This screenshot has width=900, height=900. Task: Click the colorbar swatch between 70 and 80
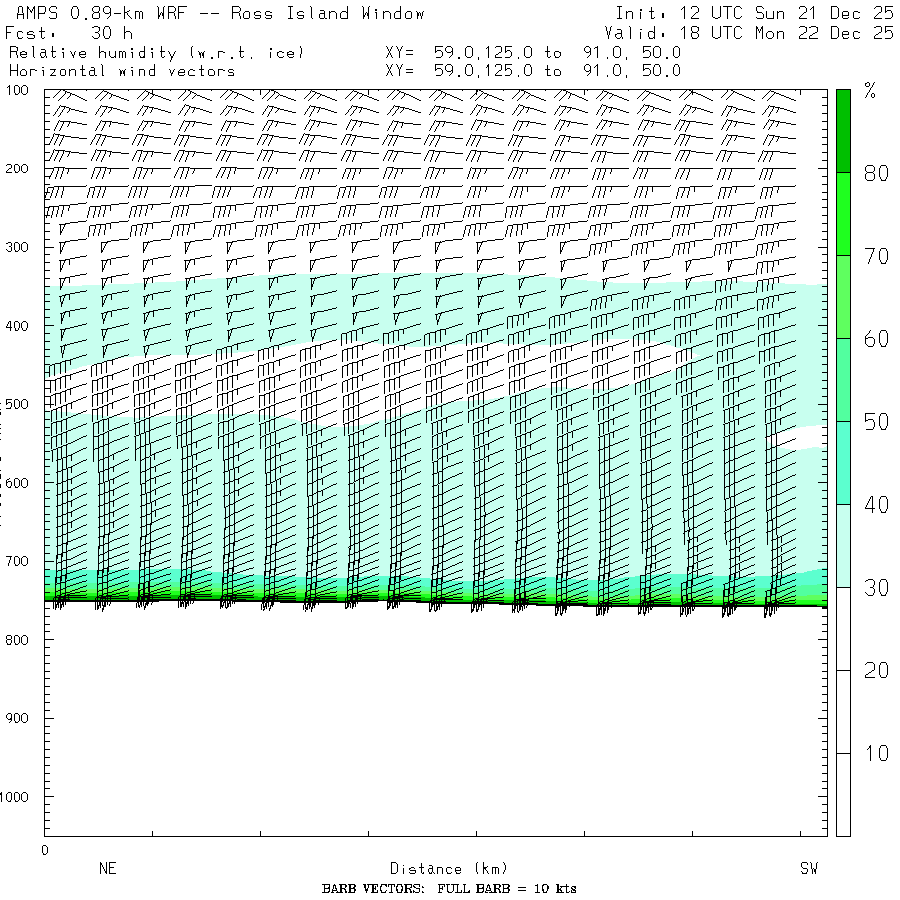click(x=843, y=213)
